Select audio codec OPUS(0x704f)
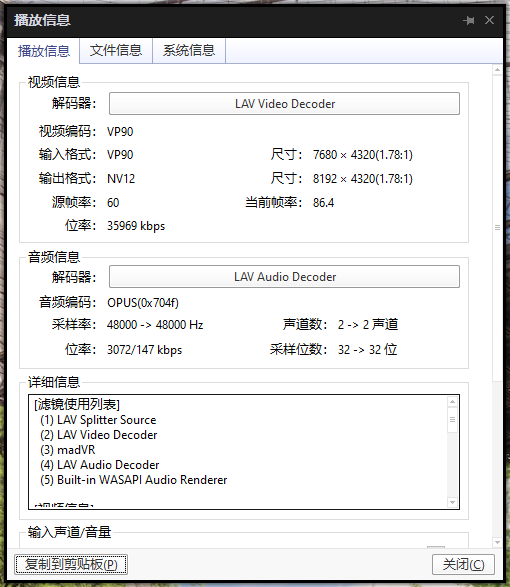510x587 pixels. pyautogui.click(x=143, y=302)
